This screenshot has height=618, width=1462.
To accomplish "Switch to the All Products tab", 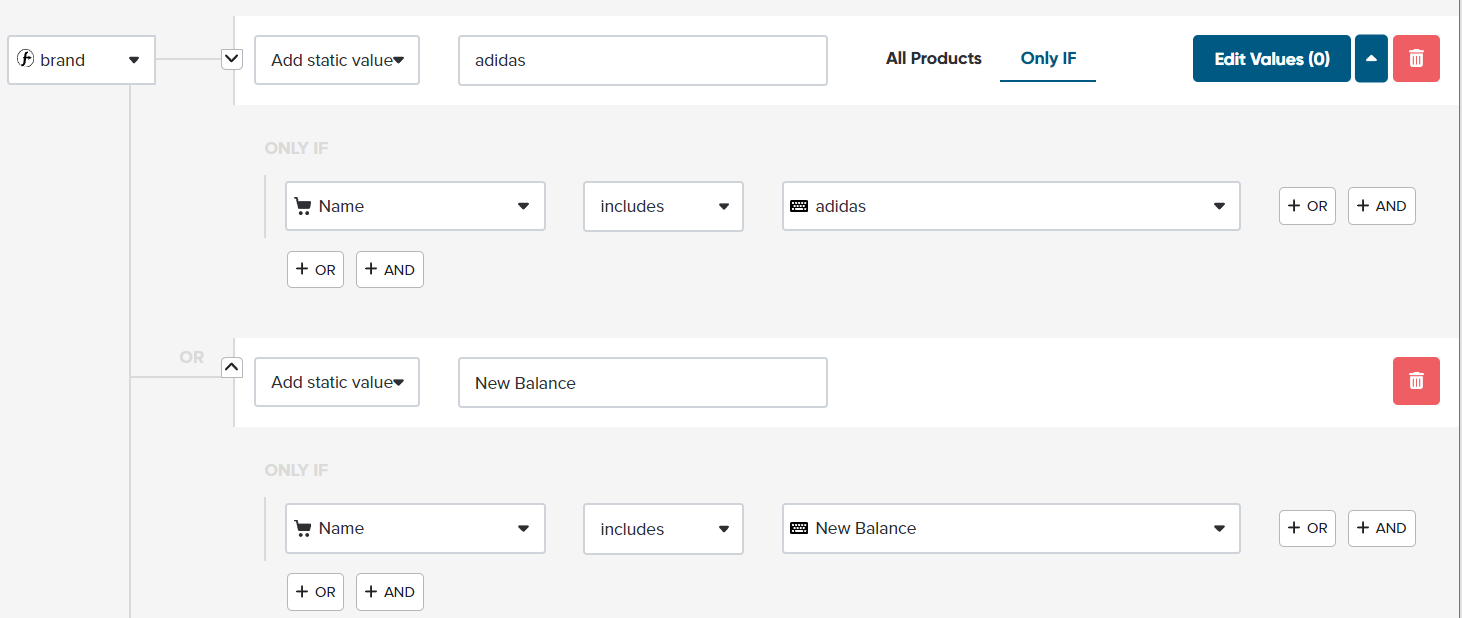I will point(933,58).
